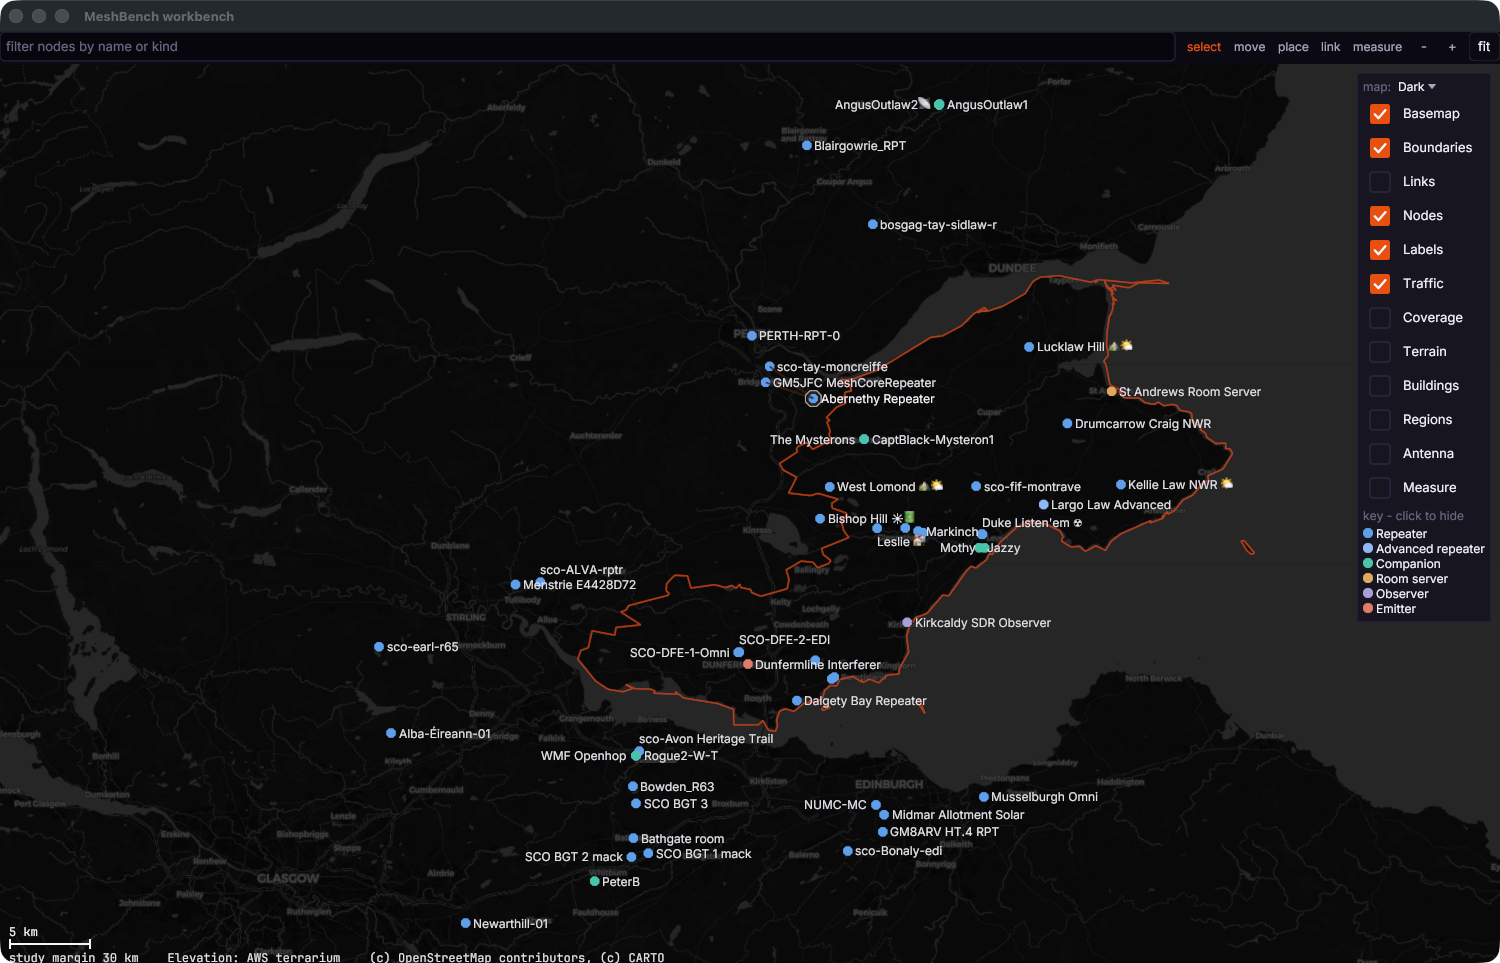Click the Blairgowrie_RPT node dot

pyautogui.click(x=807, y=146)
